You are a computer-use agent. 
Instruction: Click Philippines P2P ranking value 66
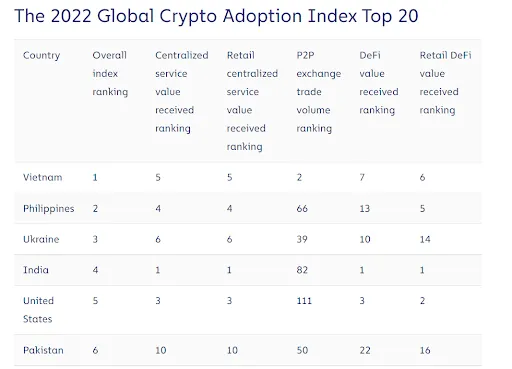302,209
